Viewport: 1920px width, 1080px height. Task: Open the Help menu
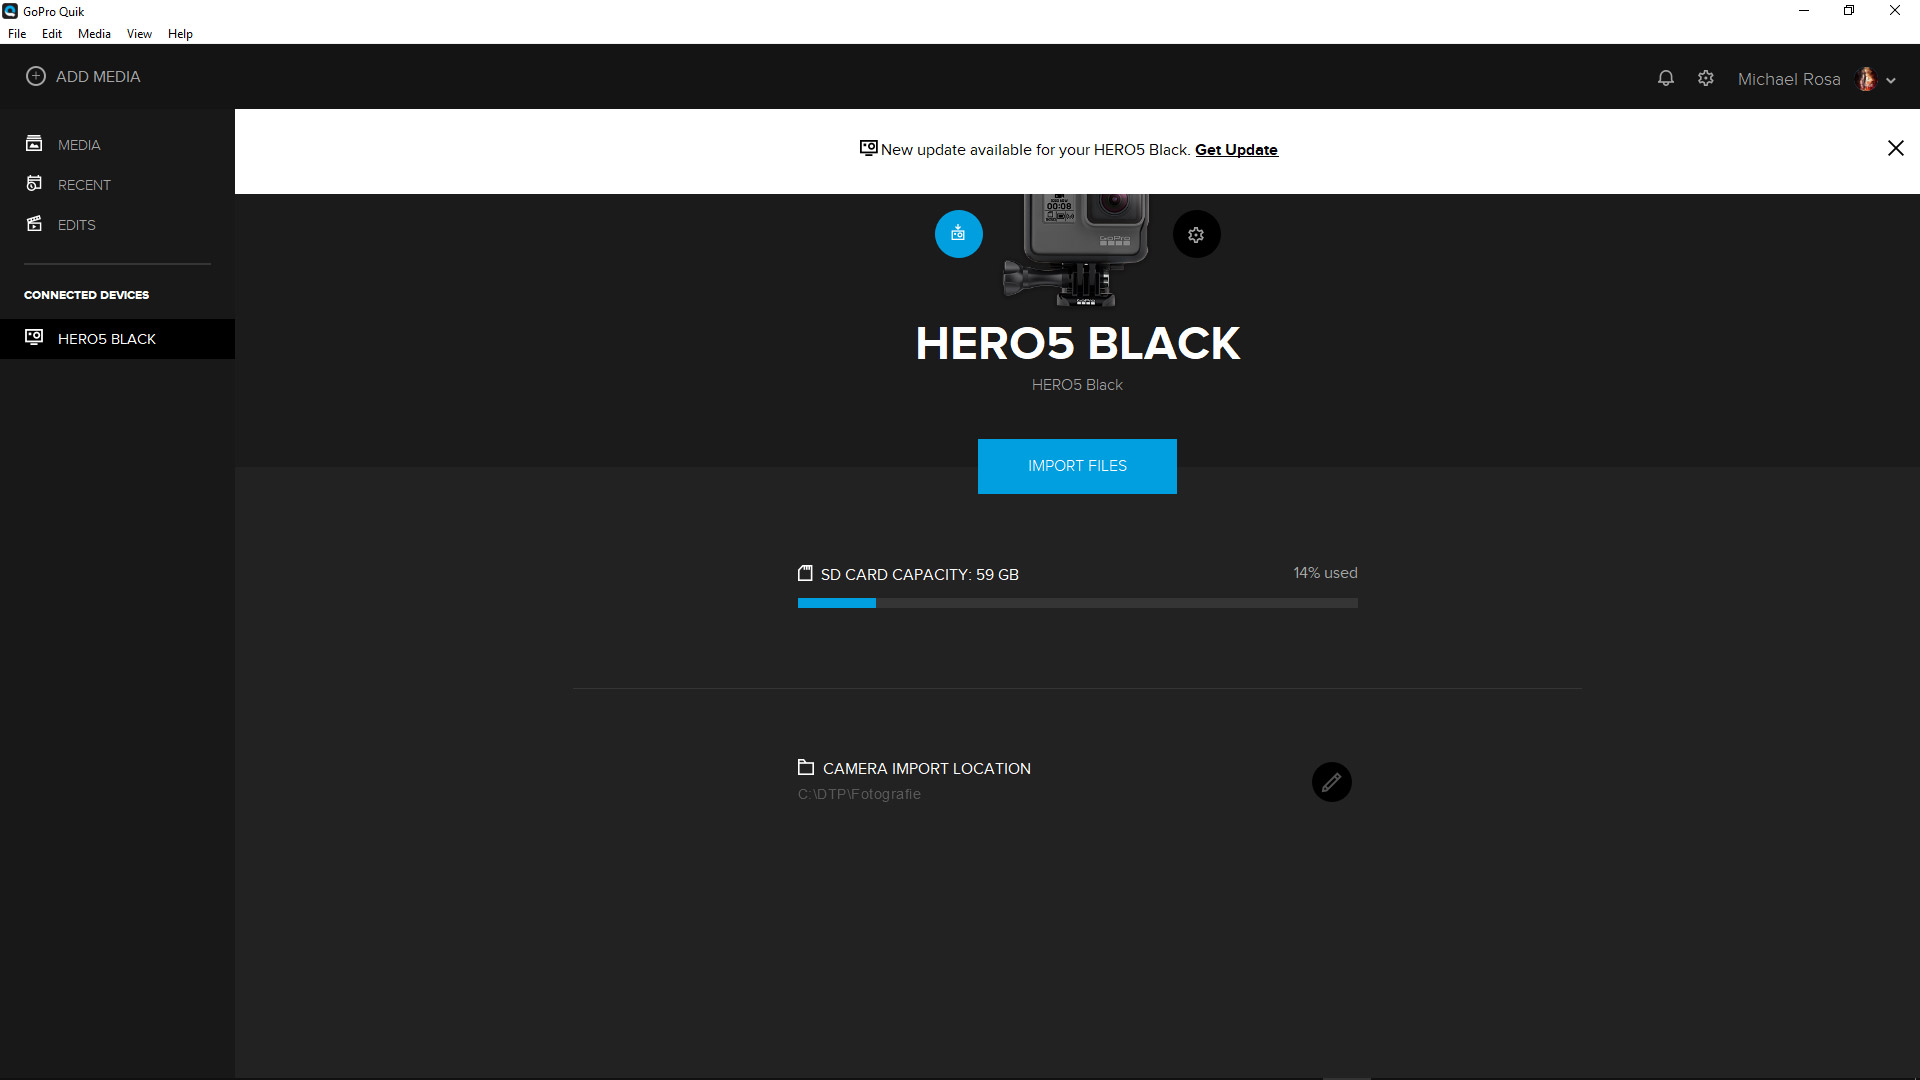tap(180, 34)
